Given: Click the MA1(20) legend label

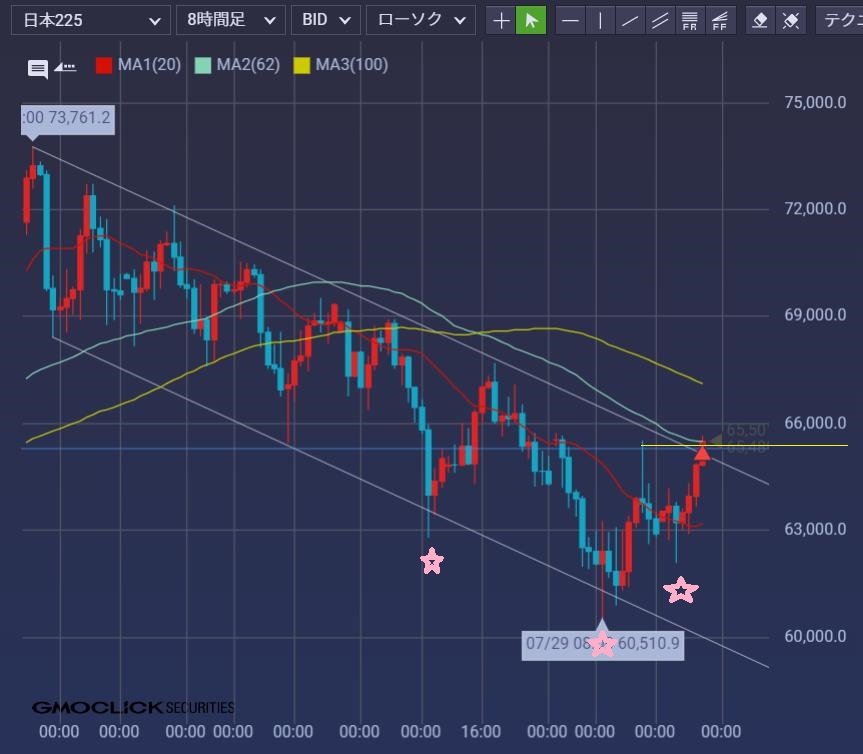Looking at the screenshot, I should tap(149, 65).
